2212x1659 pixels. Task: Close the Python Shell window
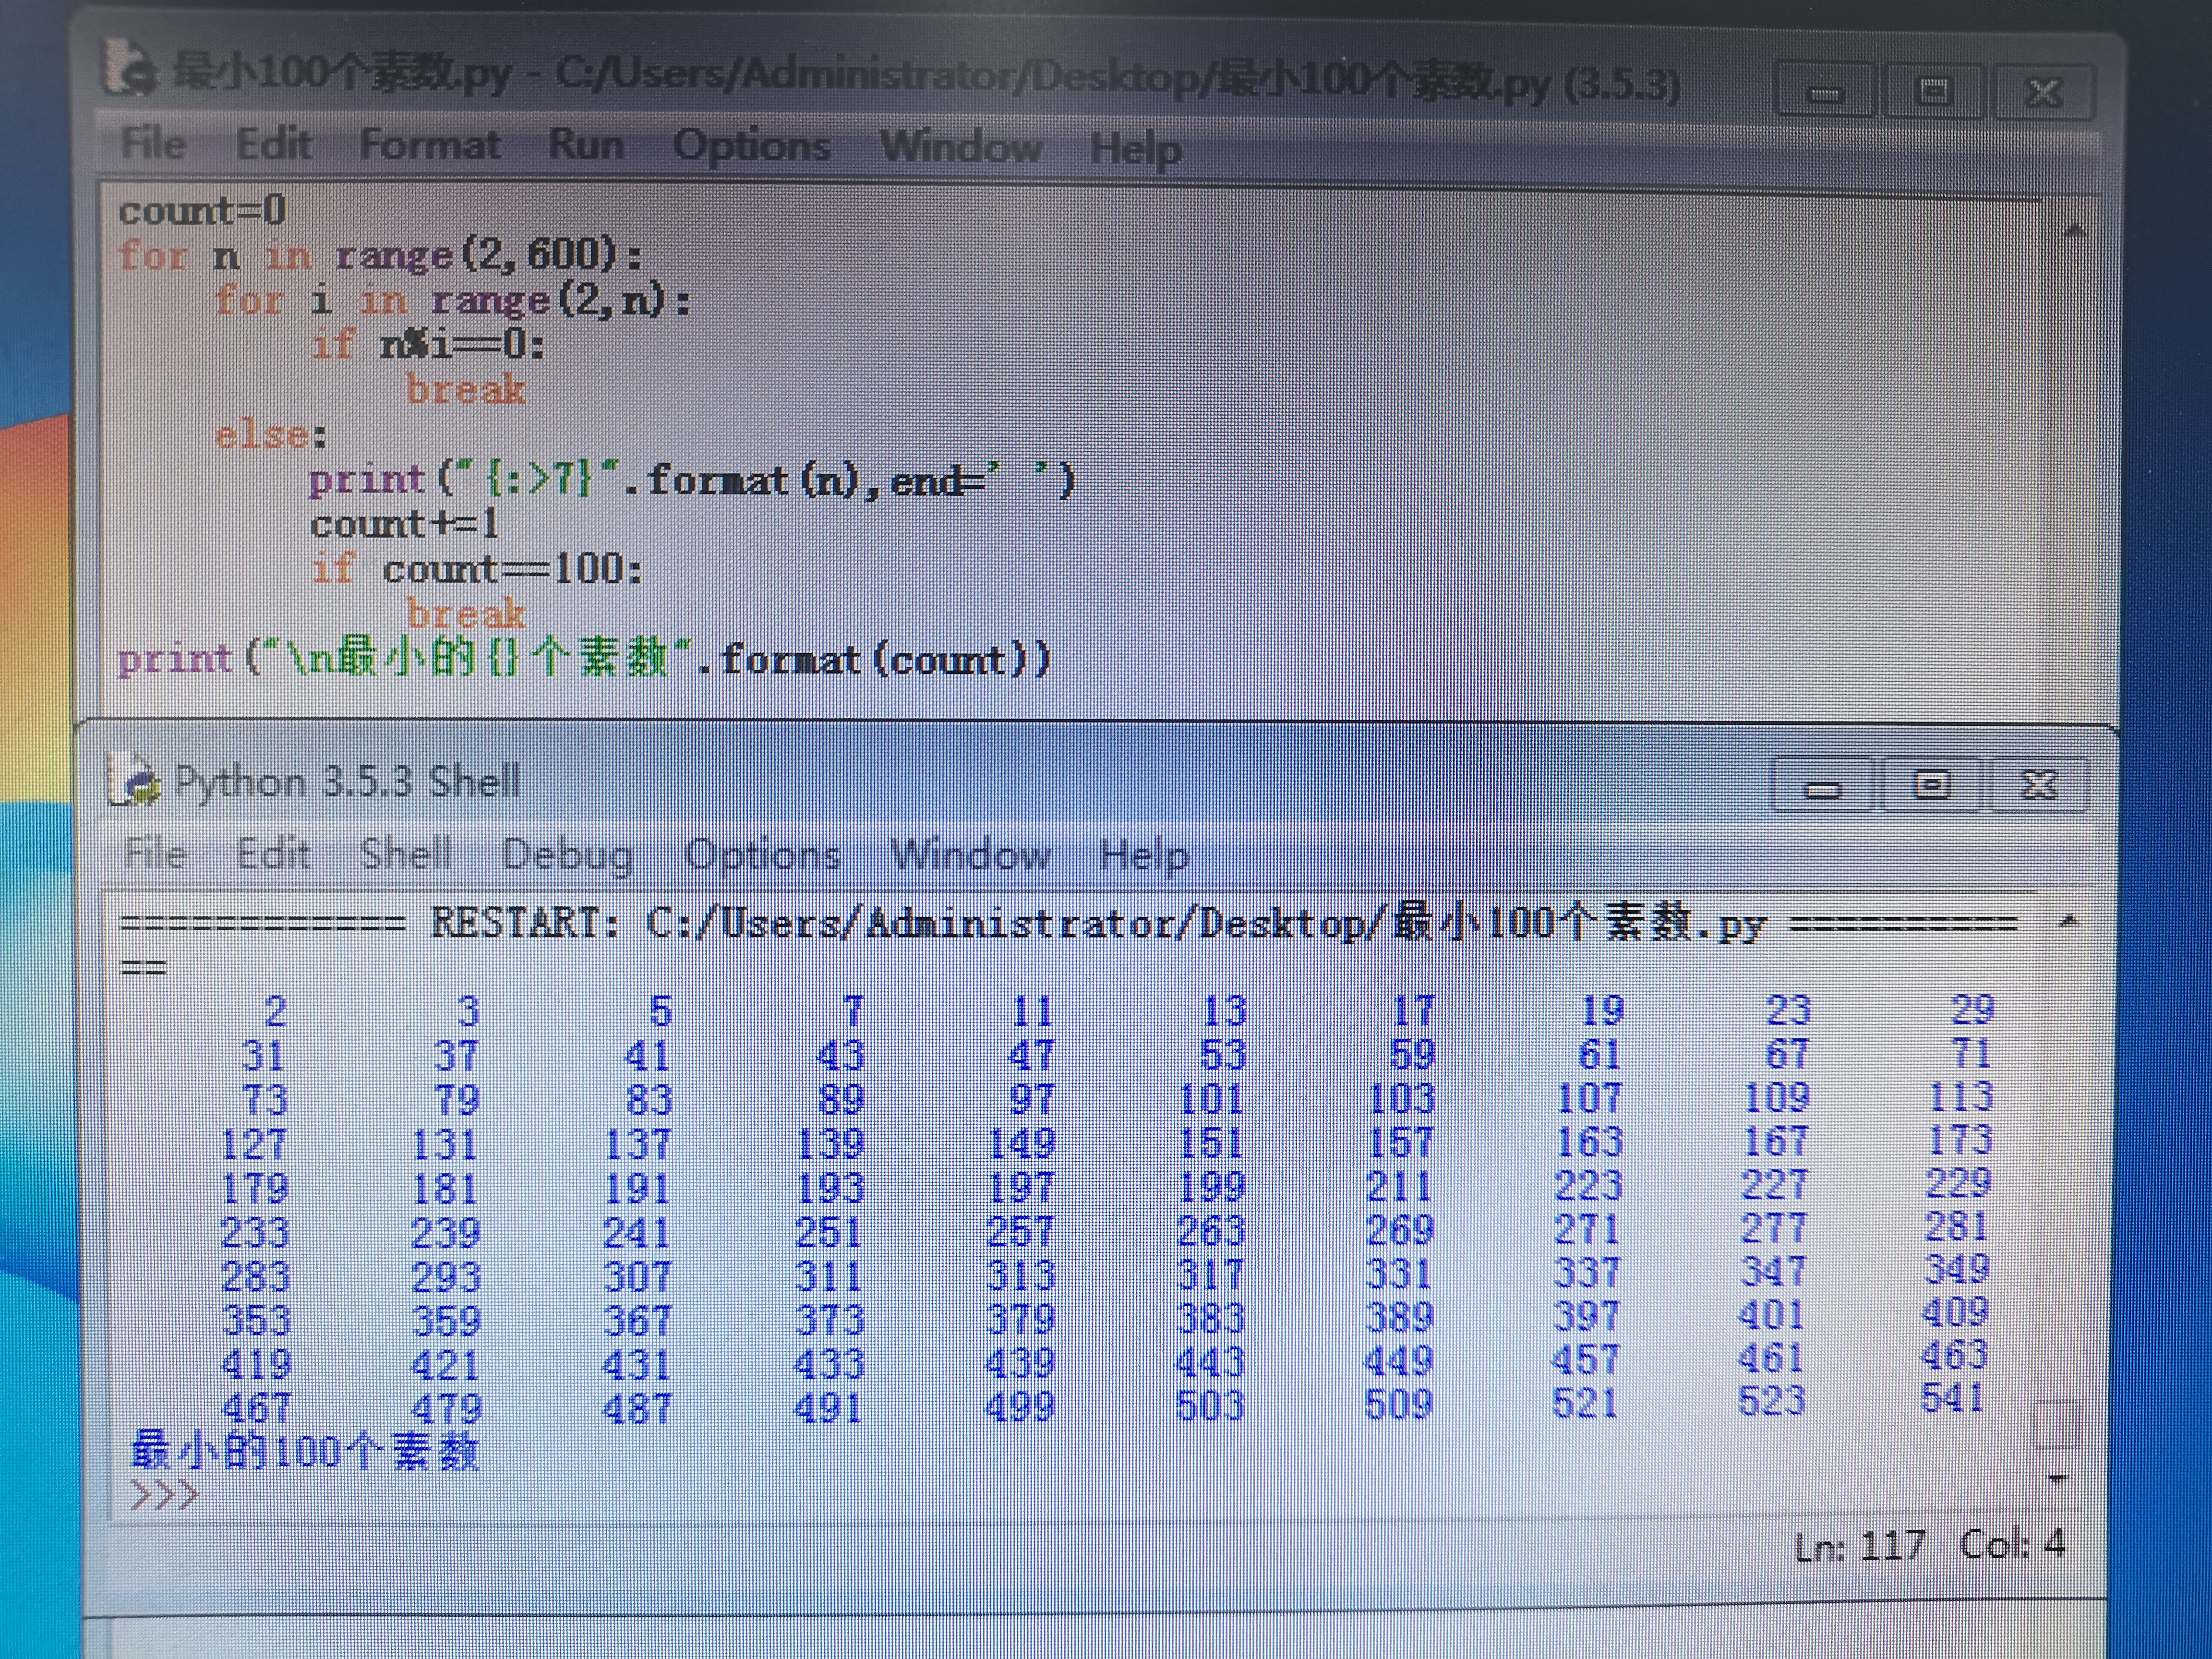[2039, 785]
